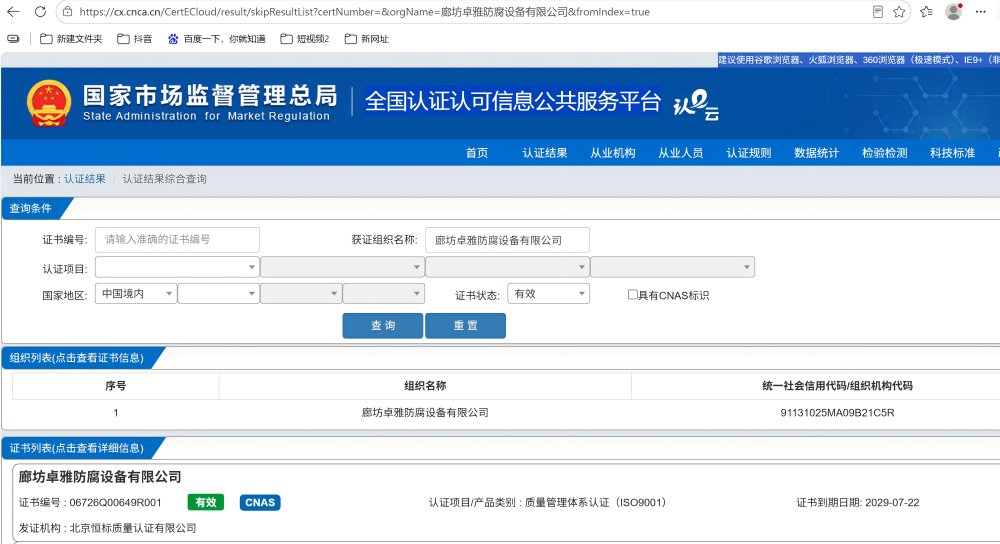Open the 短视频2 bookmark folder
This screenshot has width=1000, height=544.
[x=305, y=39]
